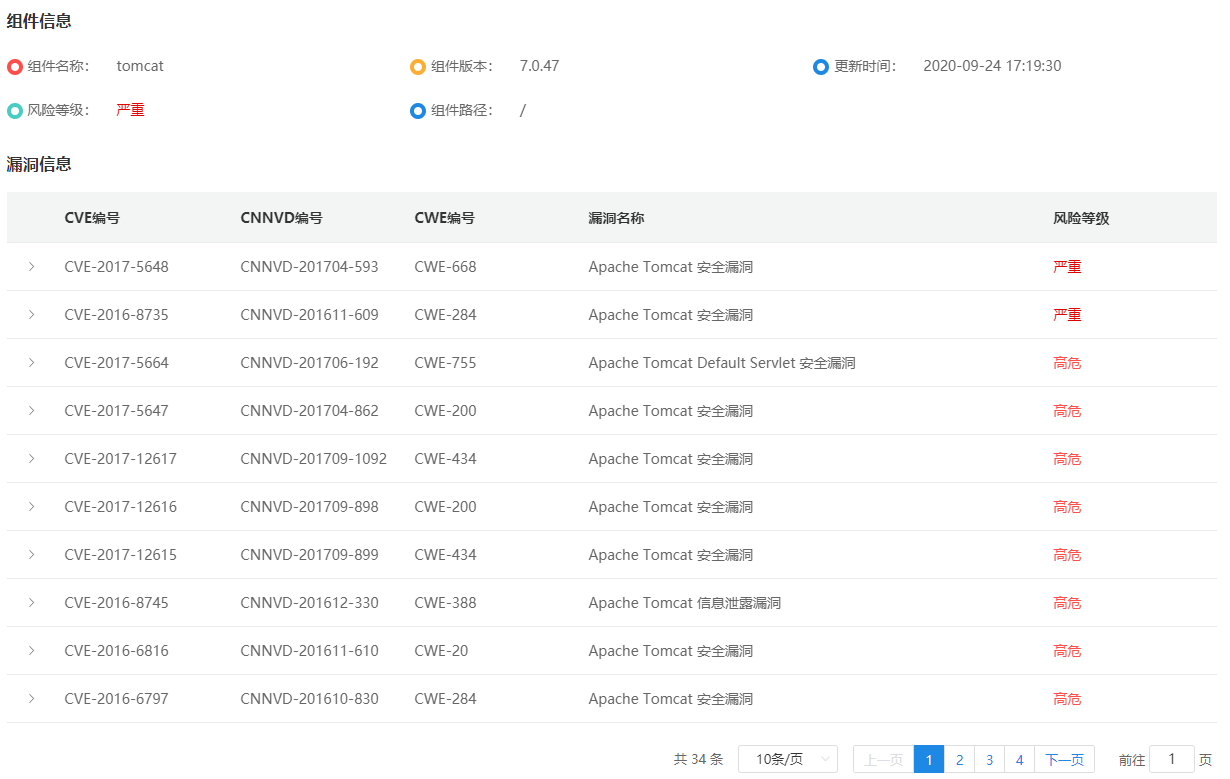Expand the CVE-2016-8745 row

(32, 603)
